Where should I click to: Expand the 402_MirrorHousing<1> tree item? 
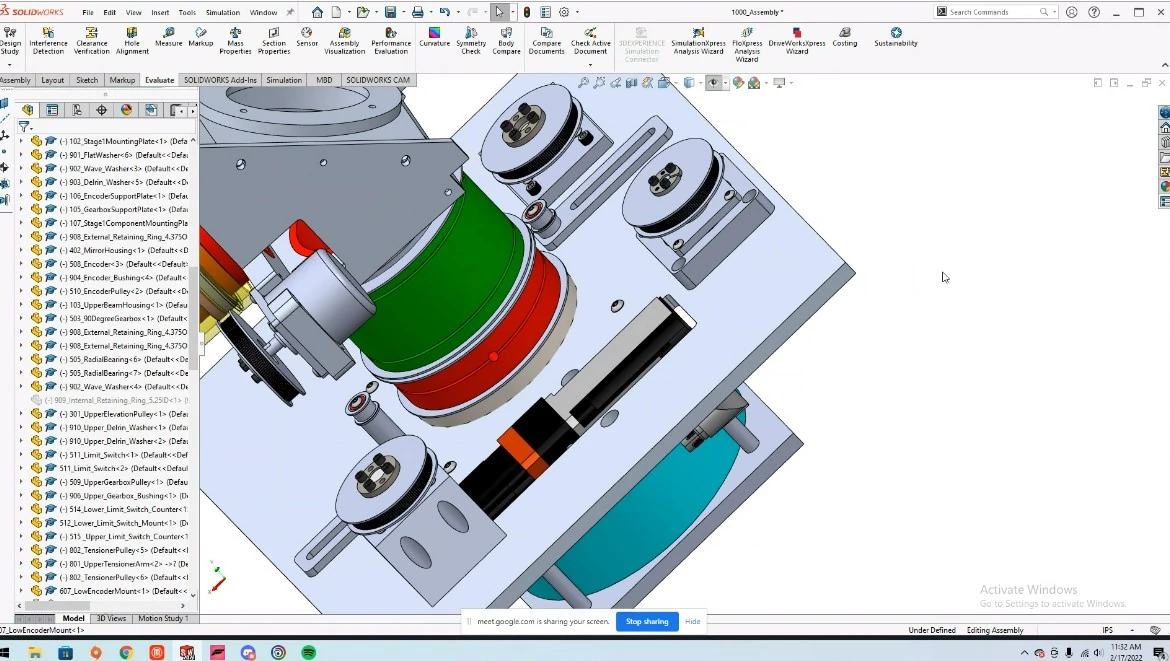21,250
